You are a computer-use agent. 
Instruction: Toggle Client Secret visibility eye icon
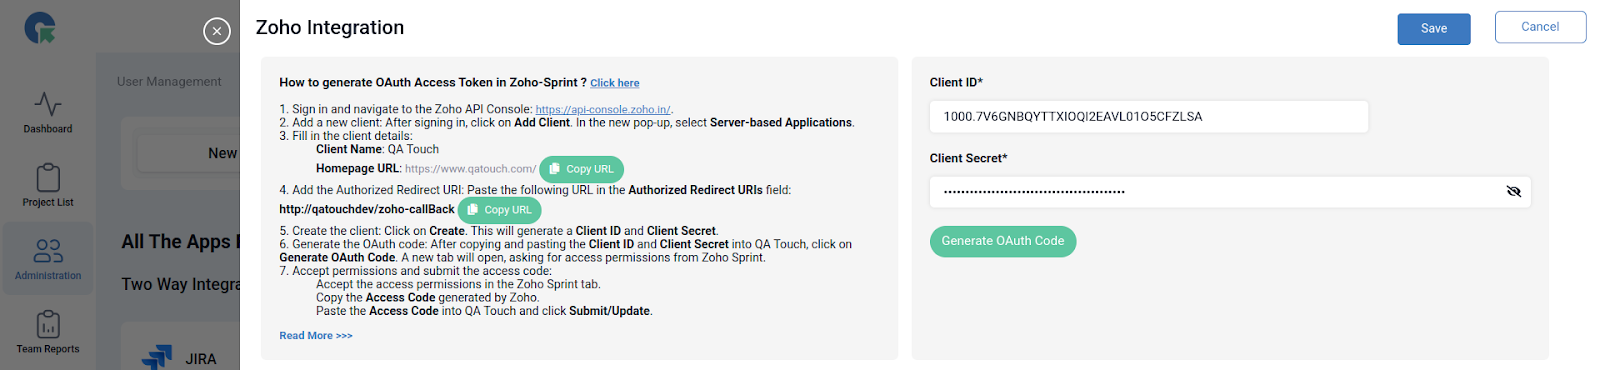pos(1513,191)
